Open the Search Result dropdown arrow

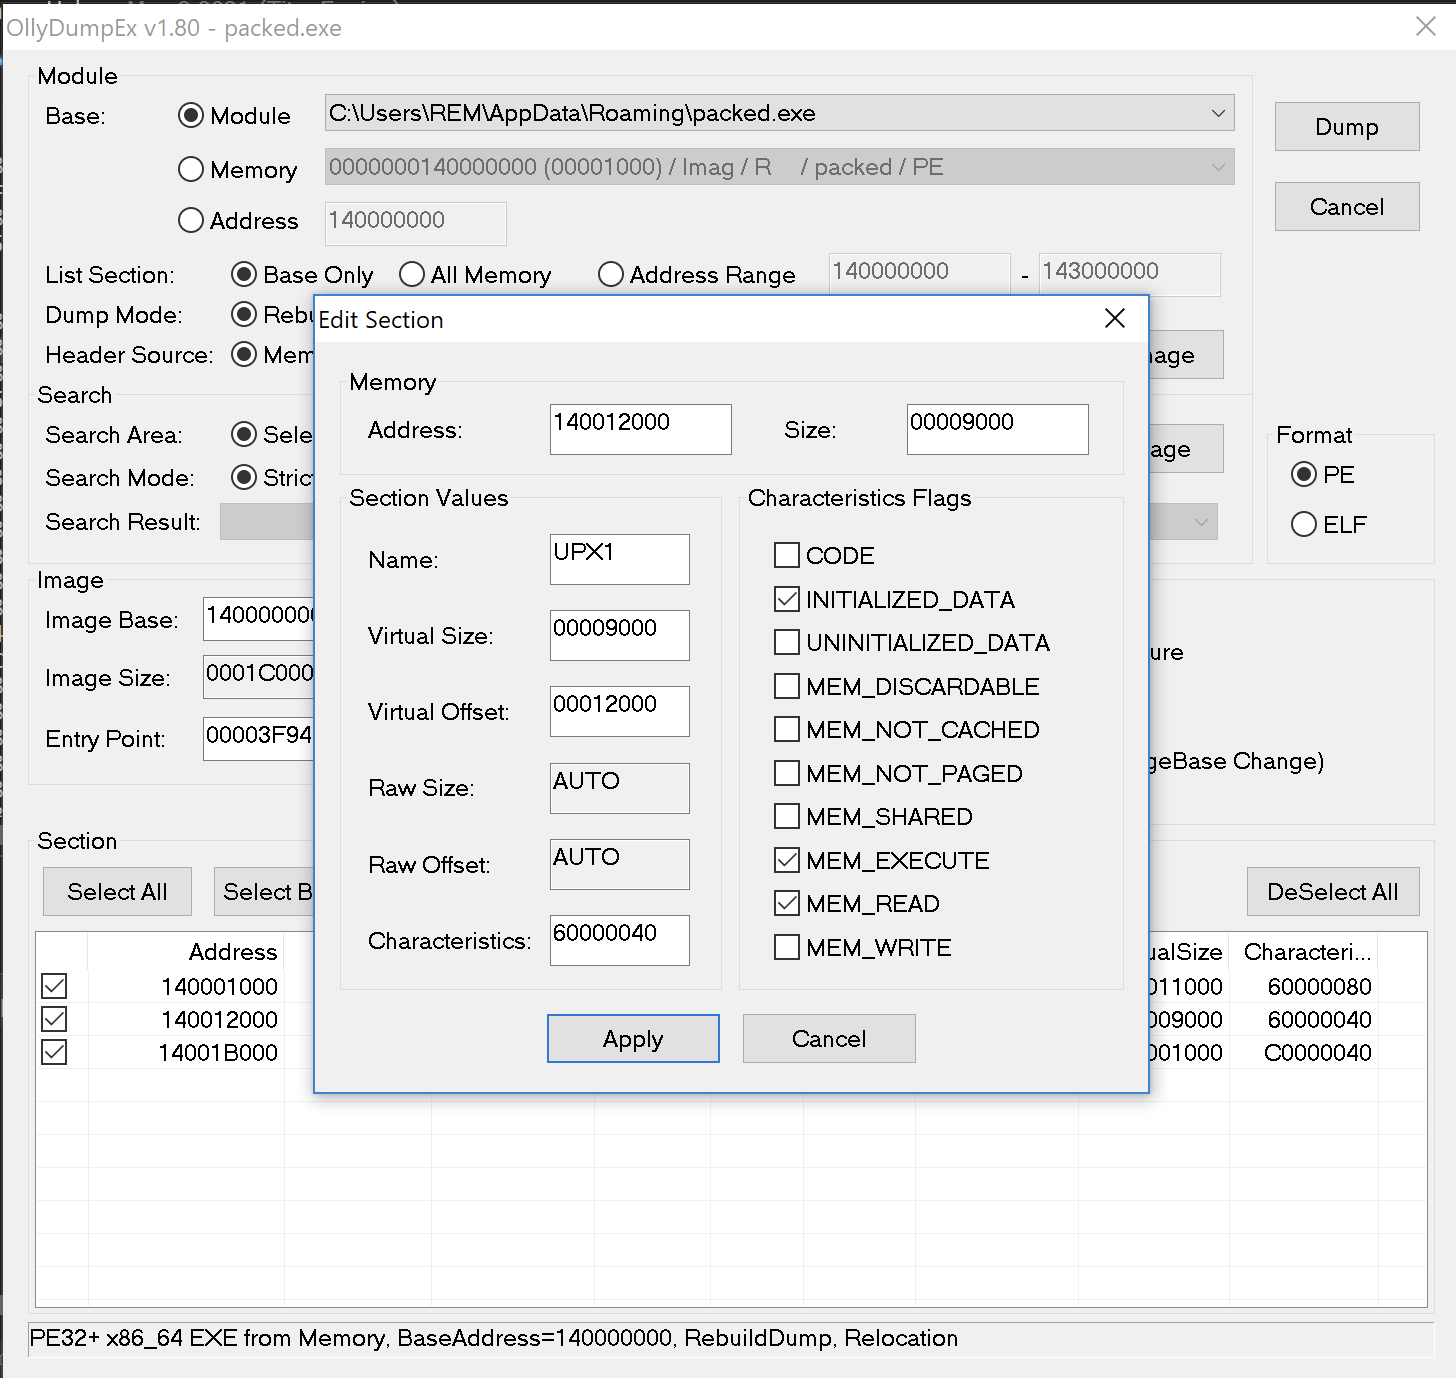click(x=1201, y=521)
